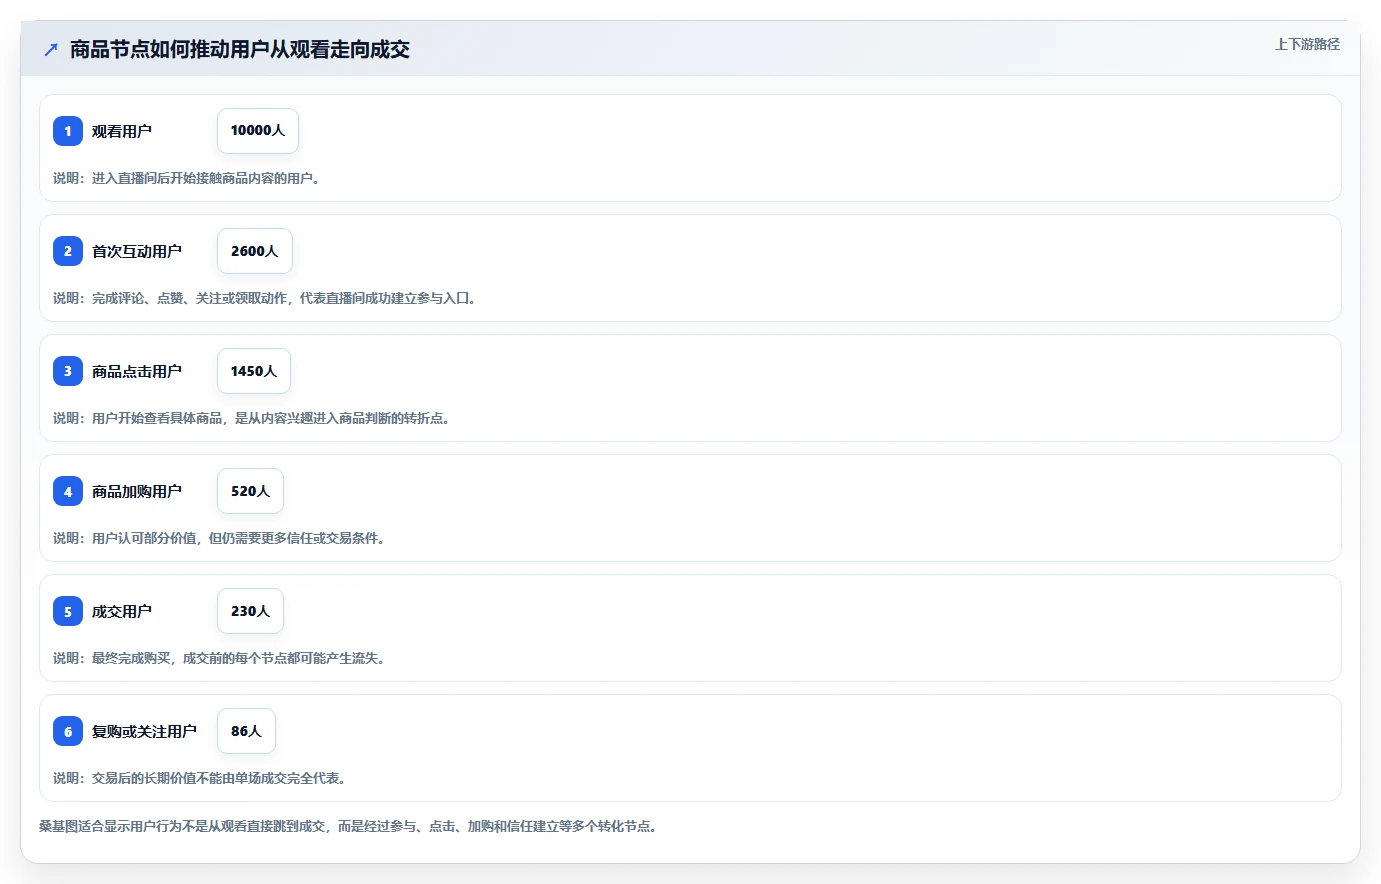
Task: Click the 1450人 value chip
Action: coord(254,371)
